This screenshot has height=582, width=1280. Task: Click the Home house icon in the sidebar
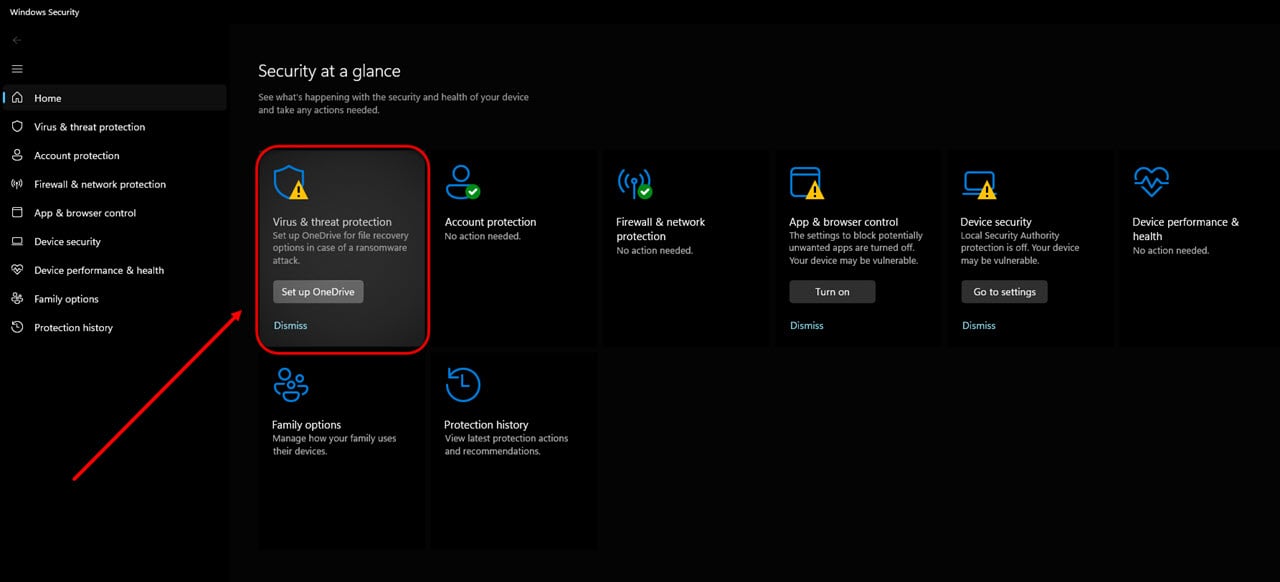pyautogui.click(x=16, y=98)
